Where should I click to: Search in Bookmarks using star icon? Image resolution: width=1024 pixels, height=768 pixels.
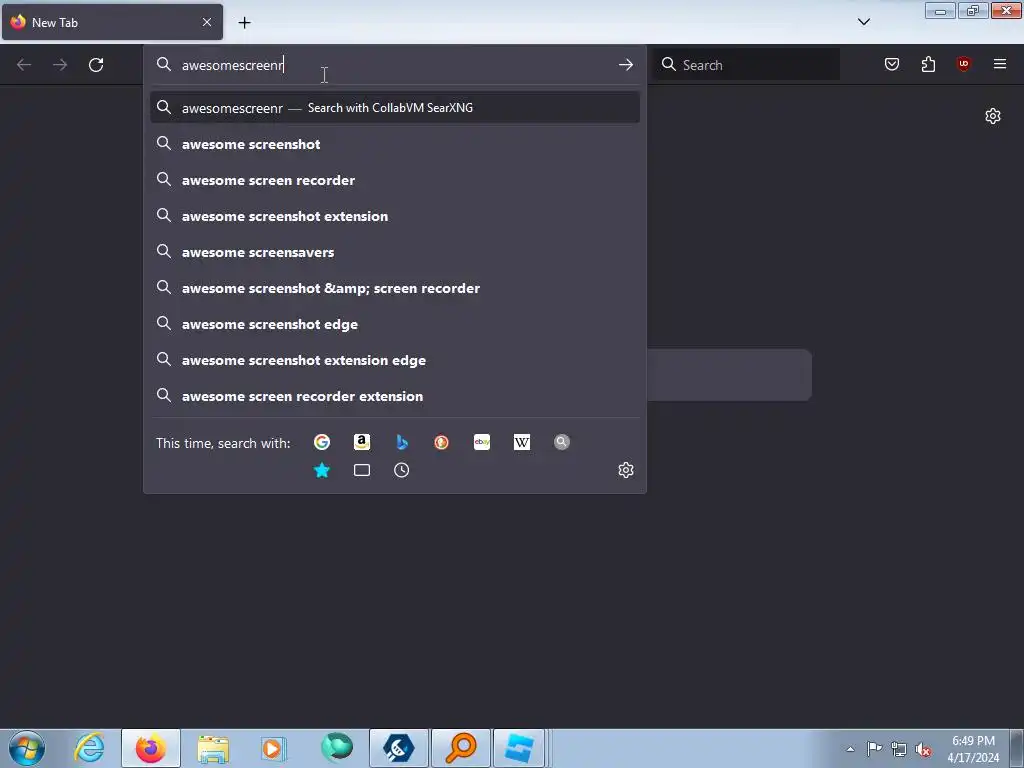point(322,470)
